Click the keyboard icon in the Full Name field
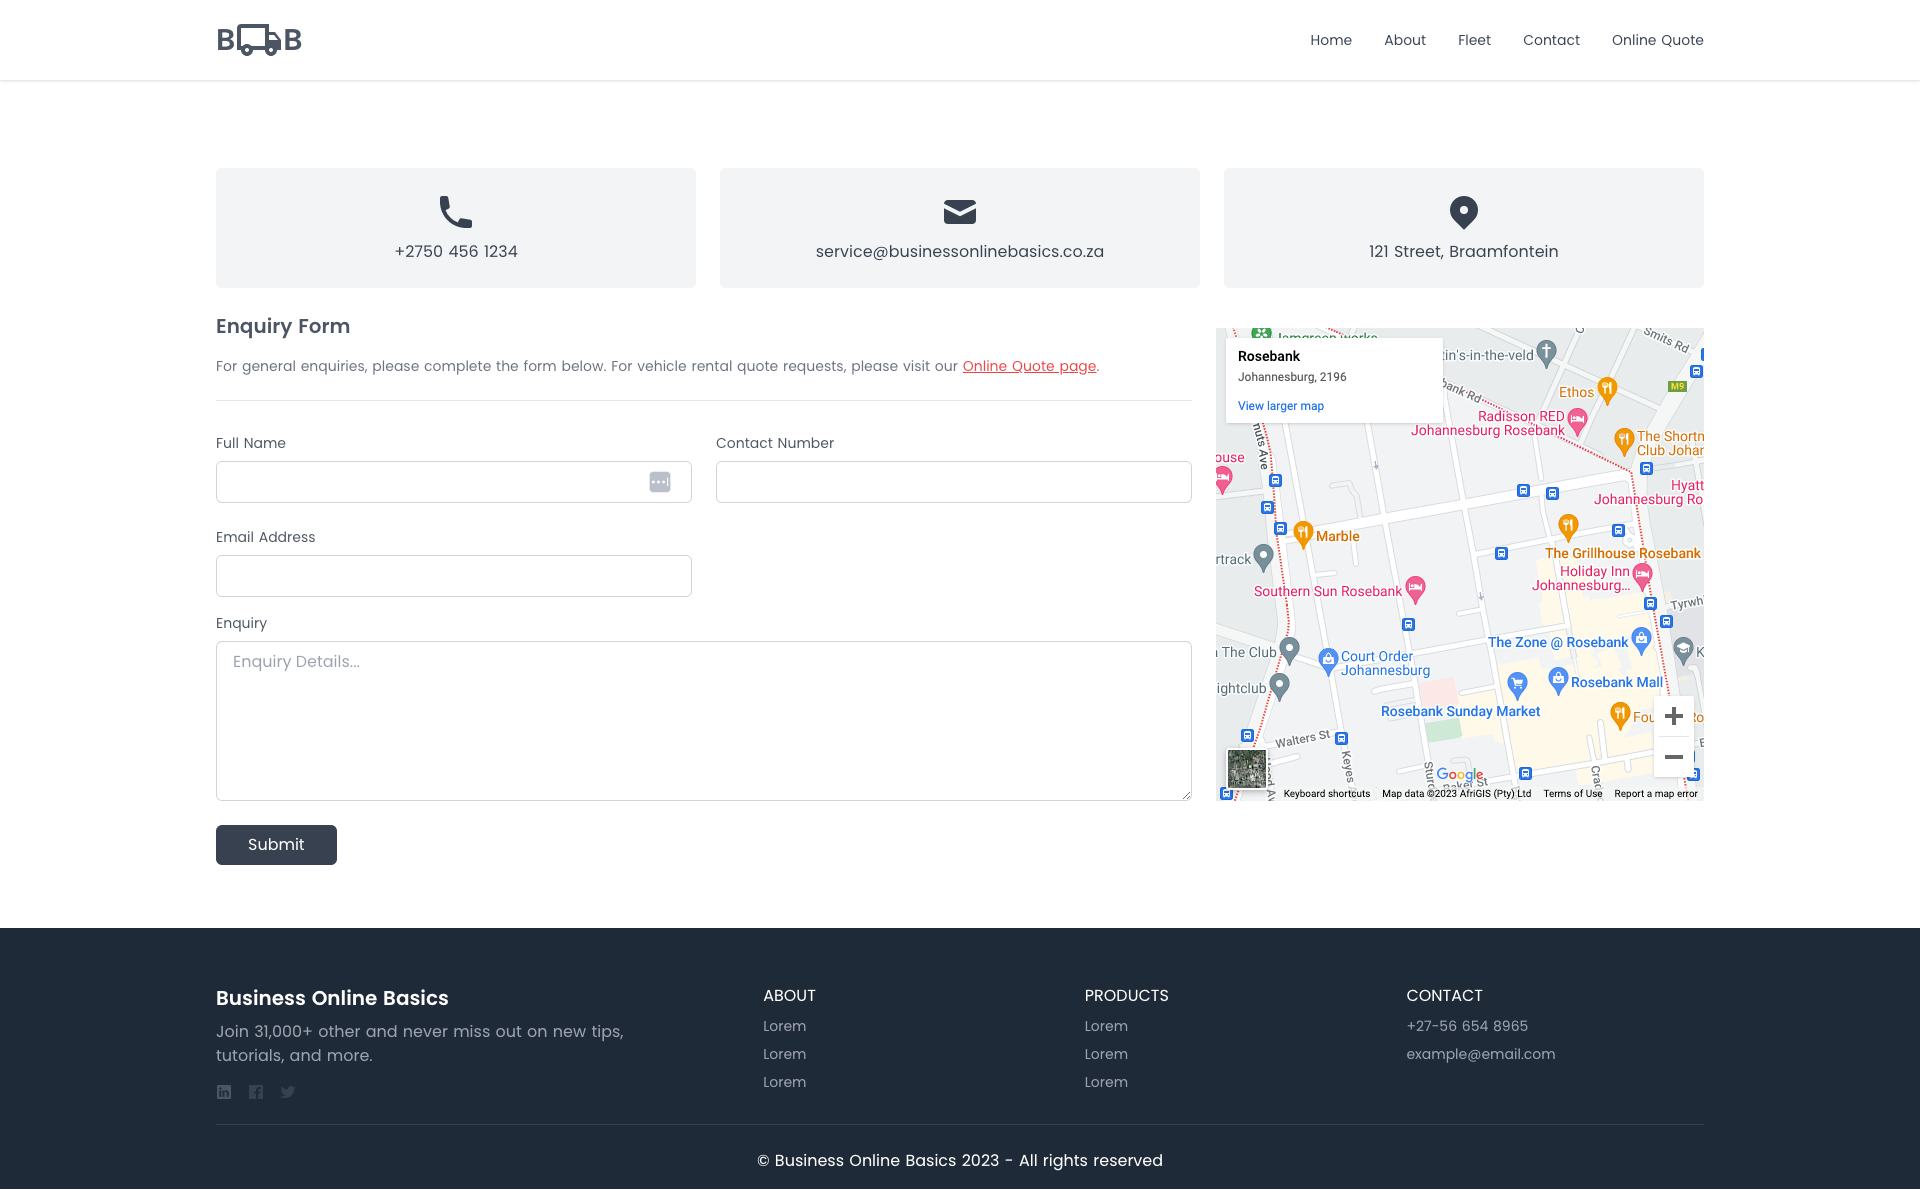 point(660,481)
